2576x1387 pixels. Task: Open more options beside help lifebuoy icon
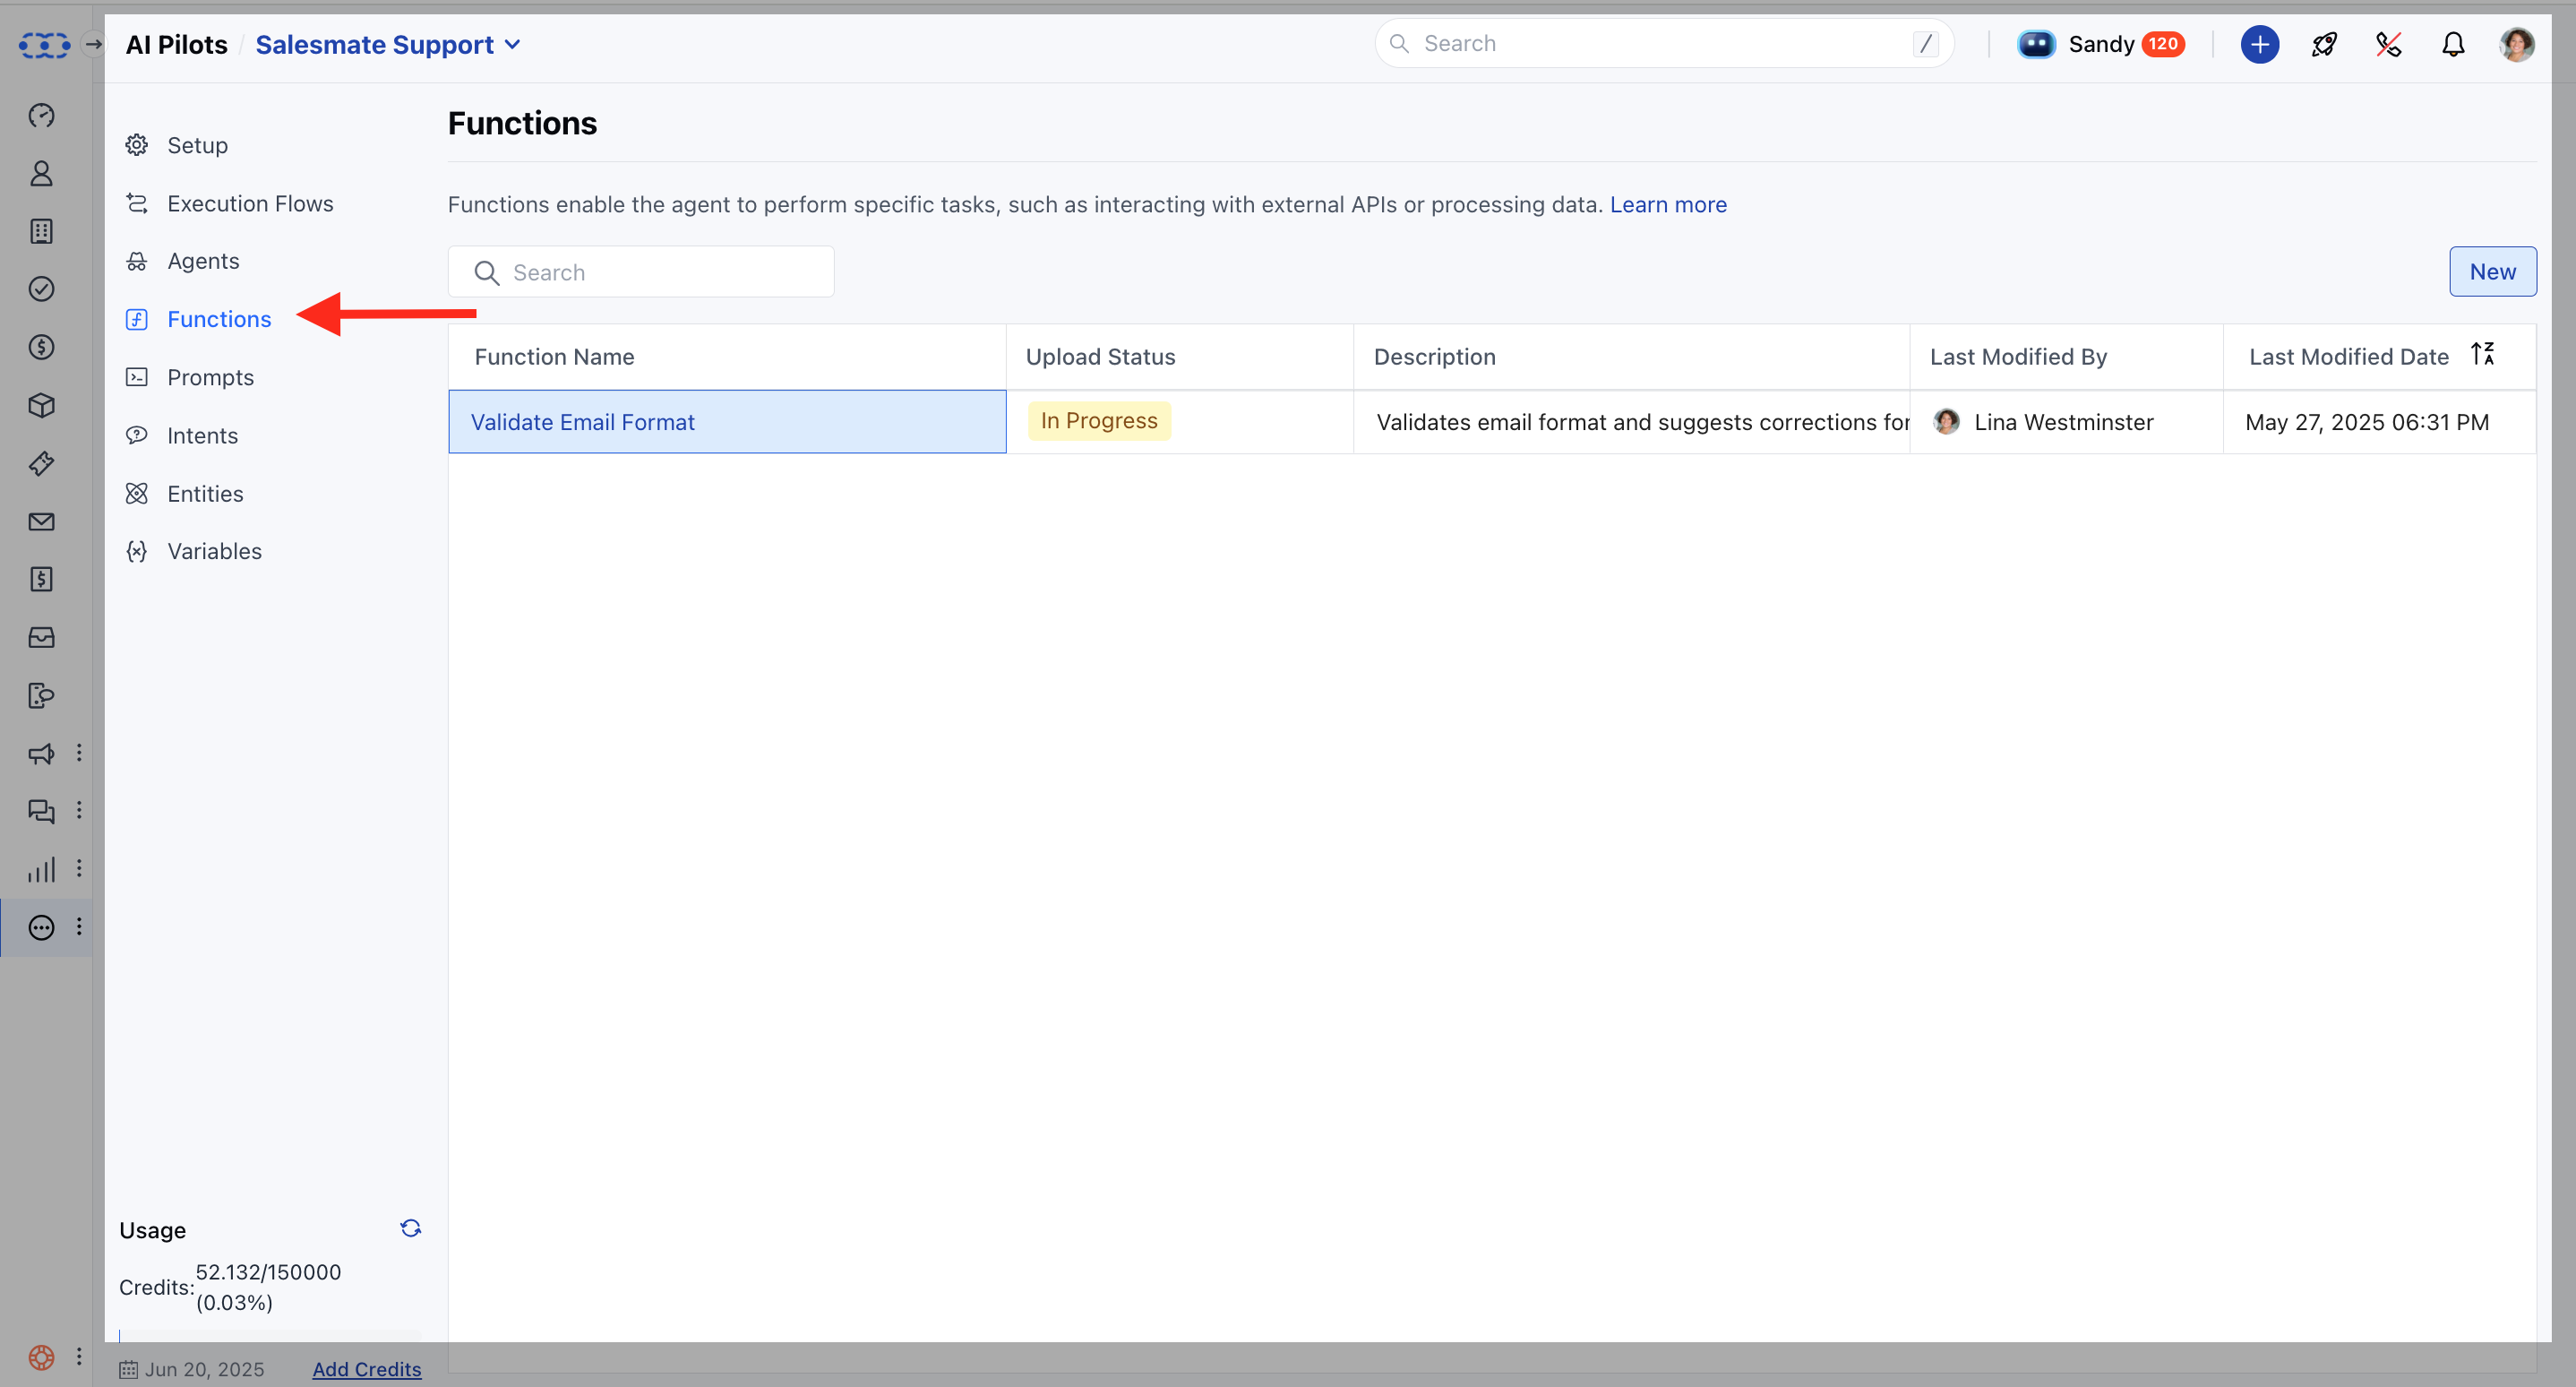pos(79,1356)
